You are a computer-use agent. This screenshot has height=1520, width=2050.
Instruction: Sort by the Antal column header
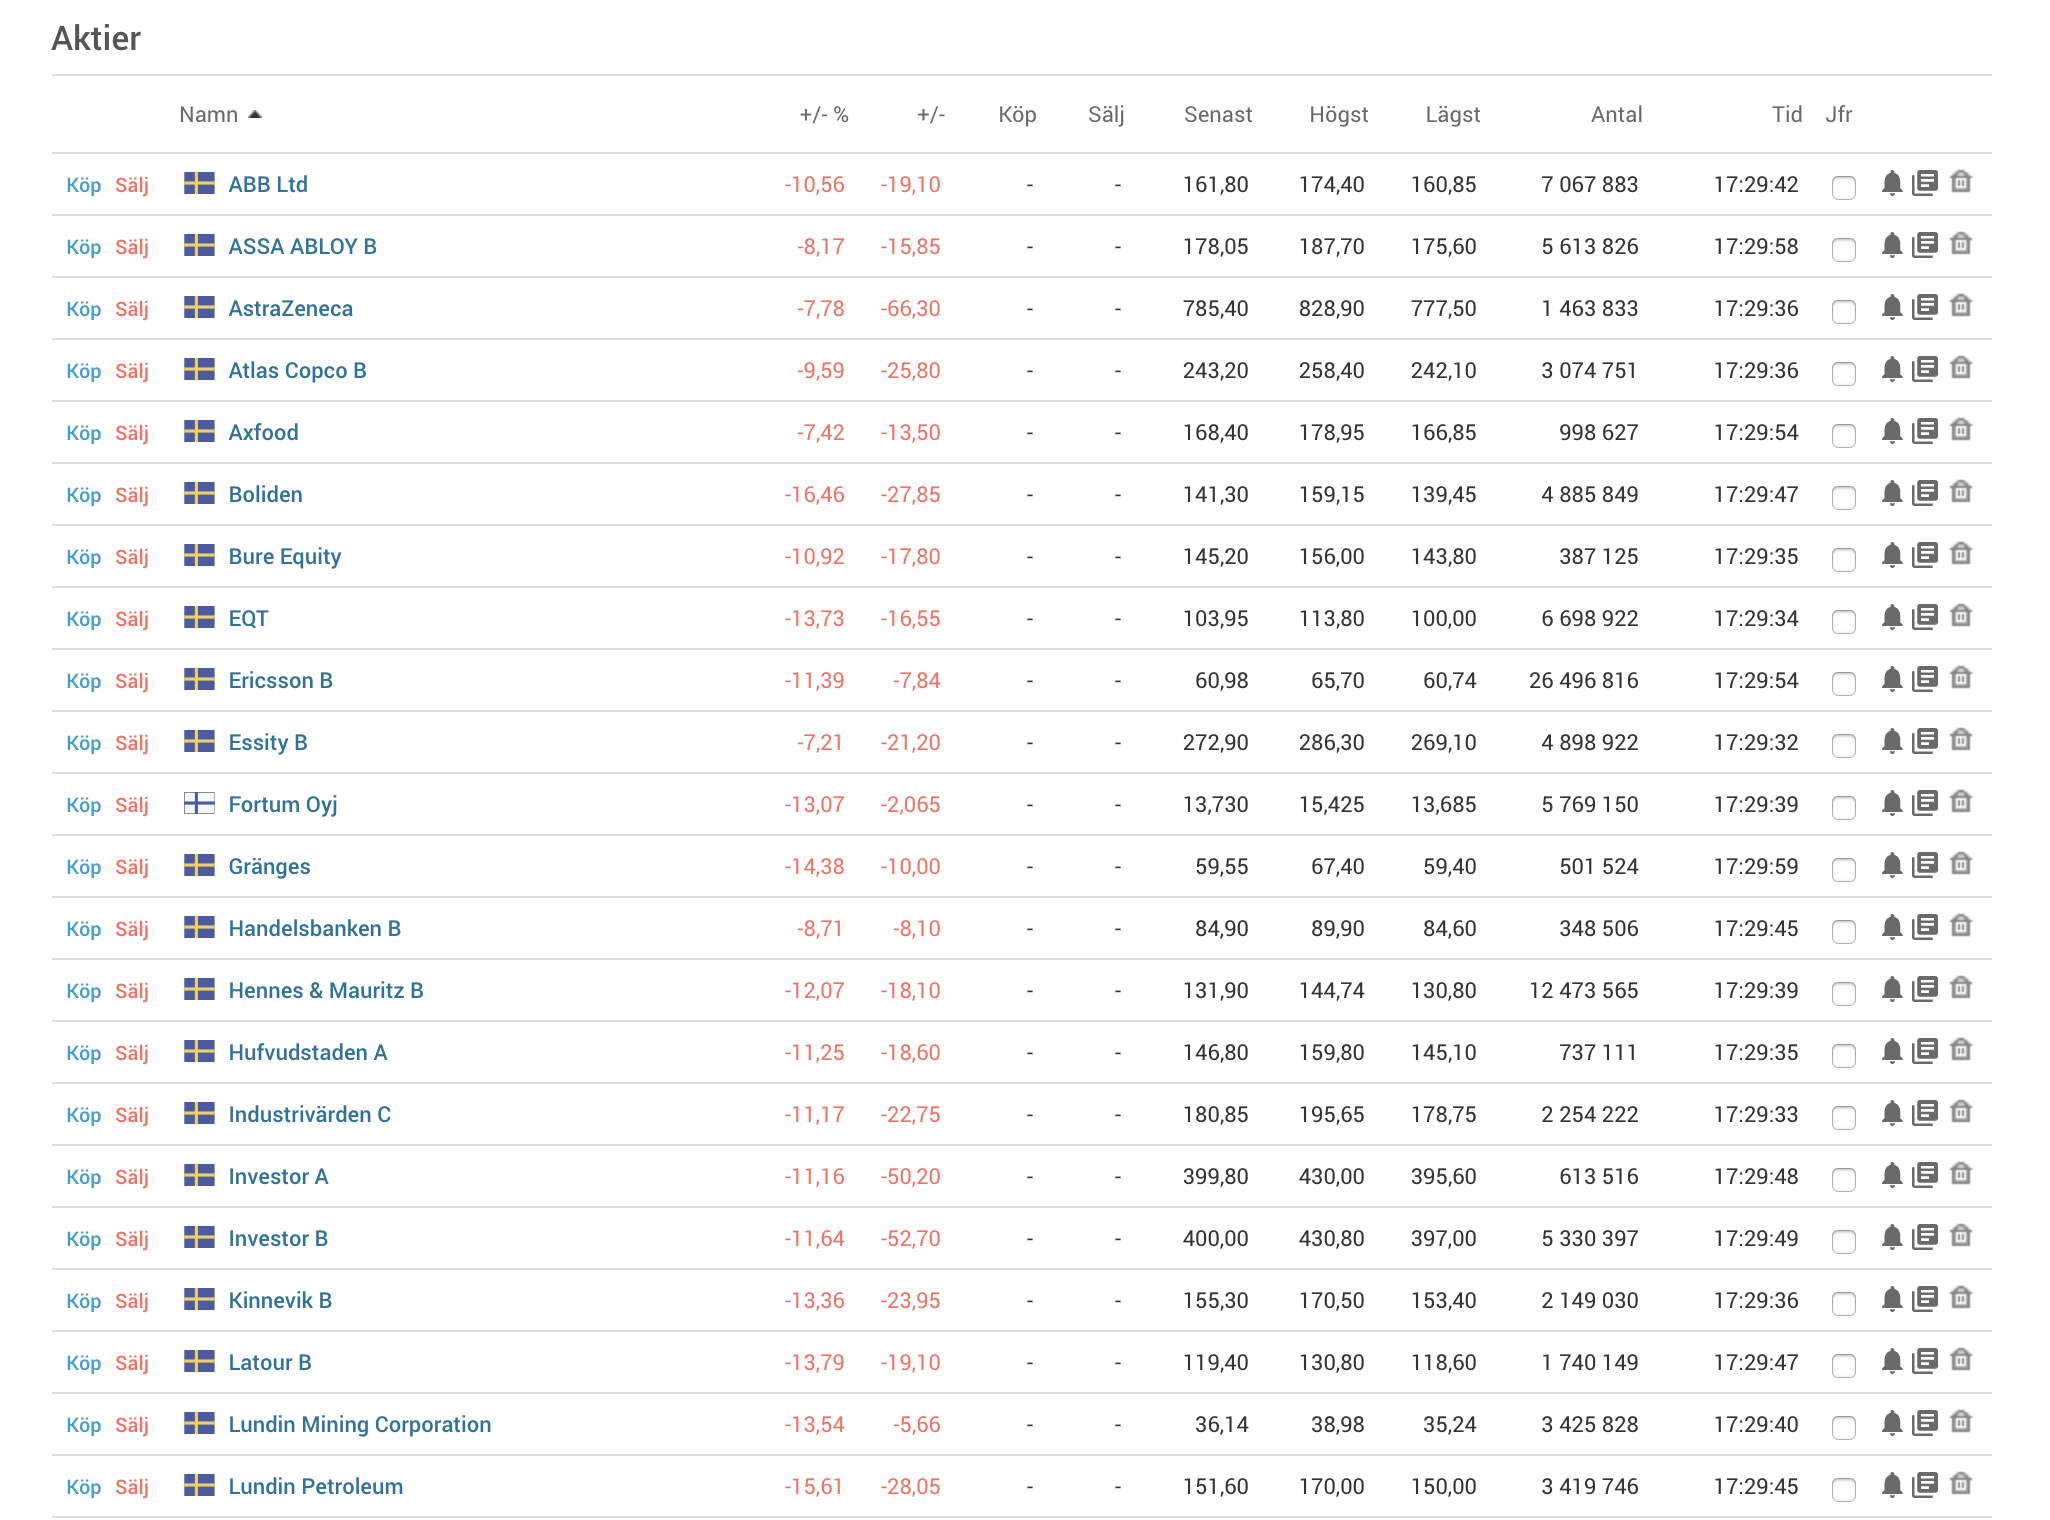(1617, 114)
